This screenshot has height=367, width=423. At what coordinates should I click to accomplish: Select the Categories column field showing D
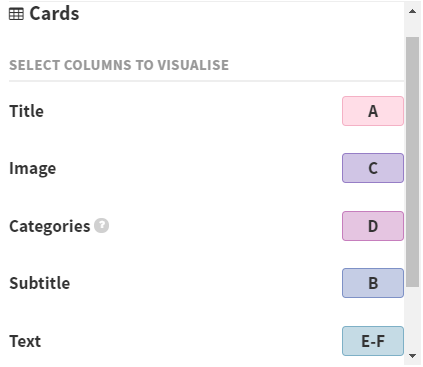pos(373,226)
